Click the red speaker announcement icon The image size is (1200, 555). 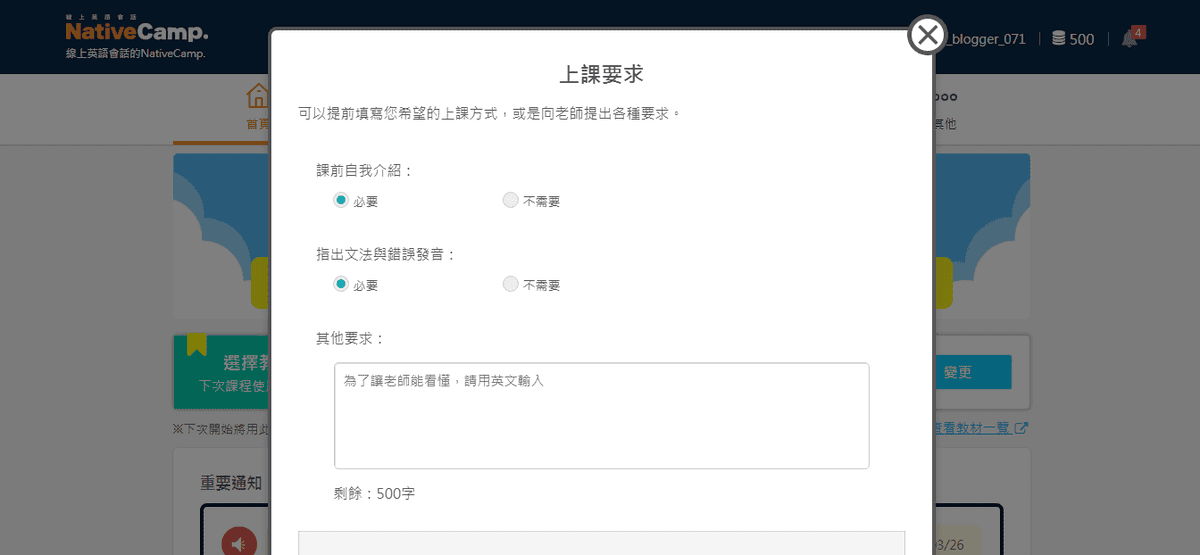pos(238,543)
